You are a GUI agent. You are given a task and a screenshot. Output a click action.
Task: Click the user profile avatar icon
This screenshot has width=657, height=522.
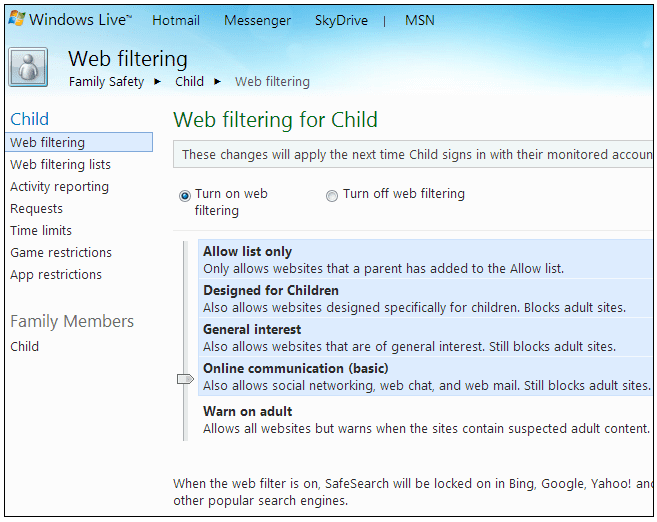[28, 67]
